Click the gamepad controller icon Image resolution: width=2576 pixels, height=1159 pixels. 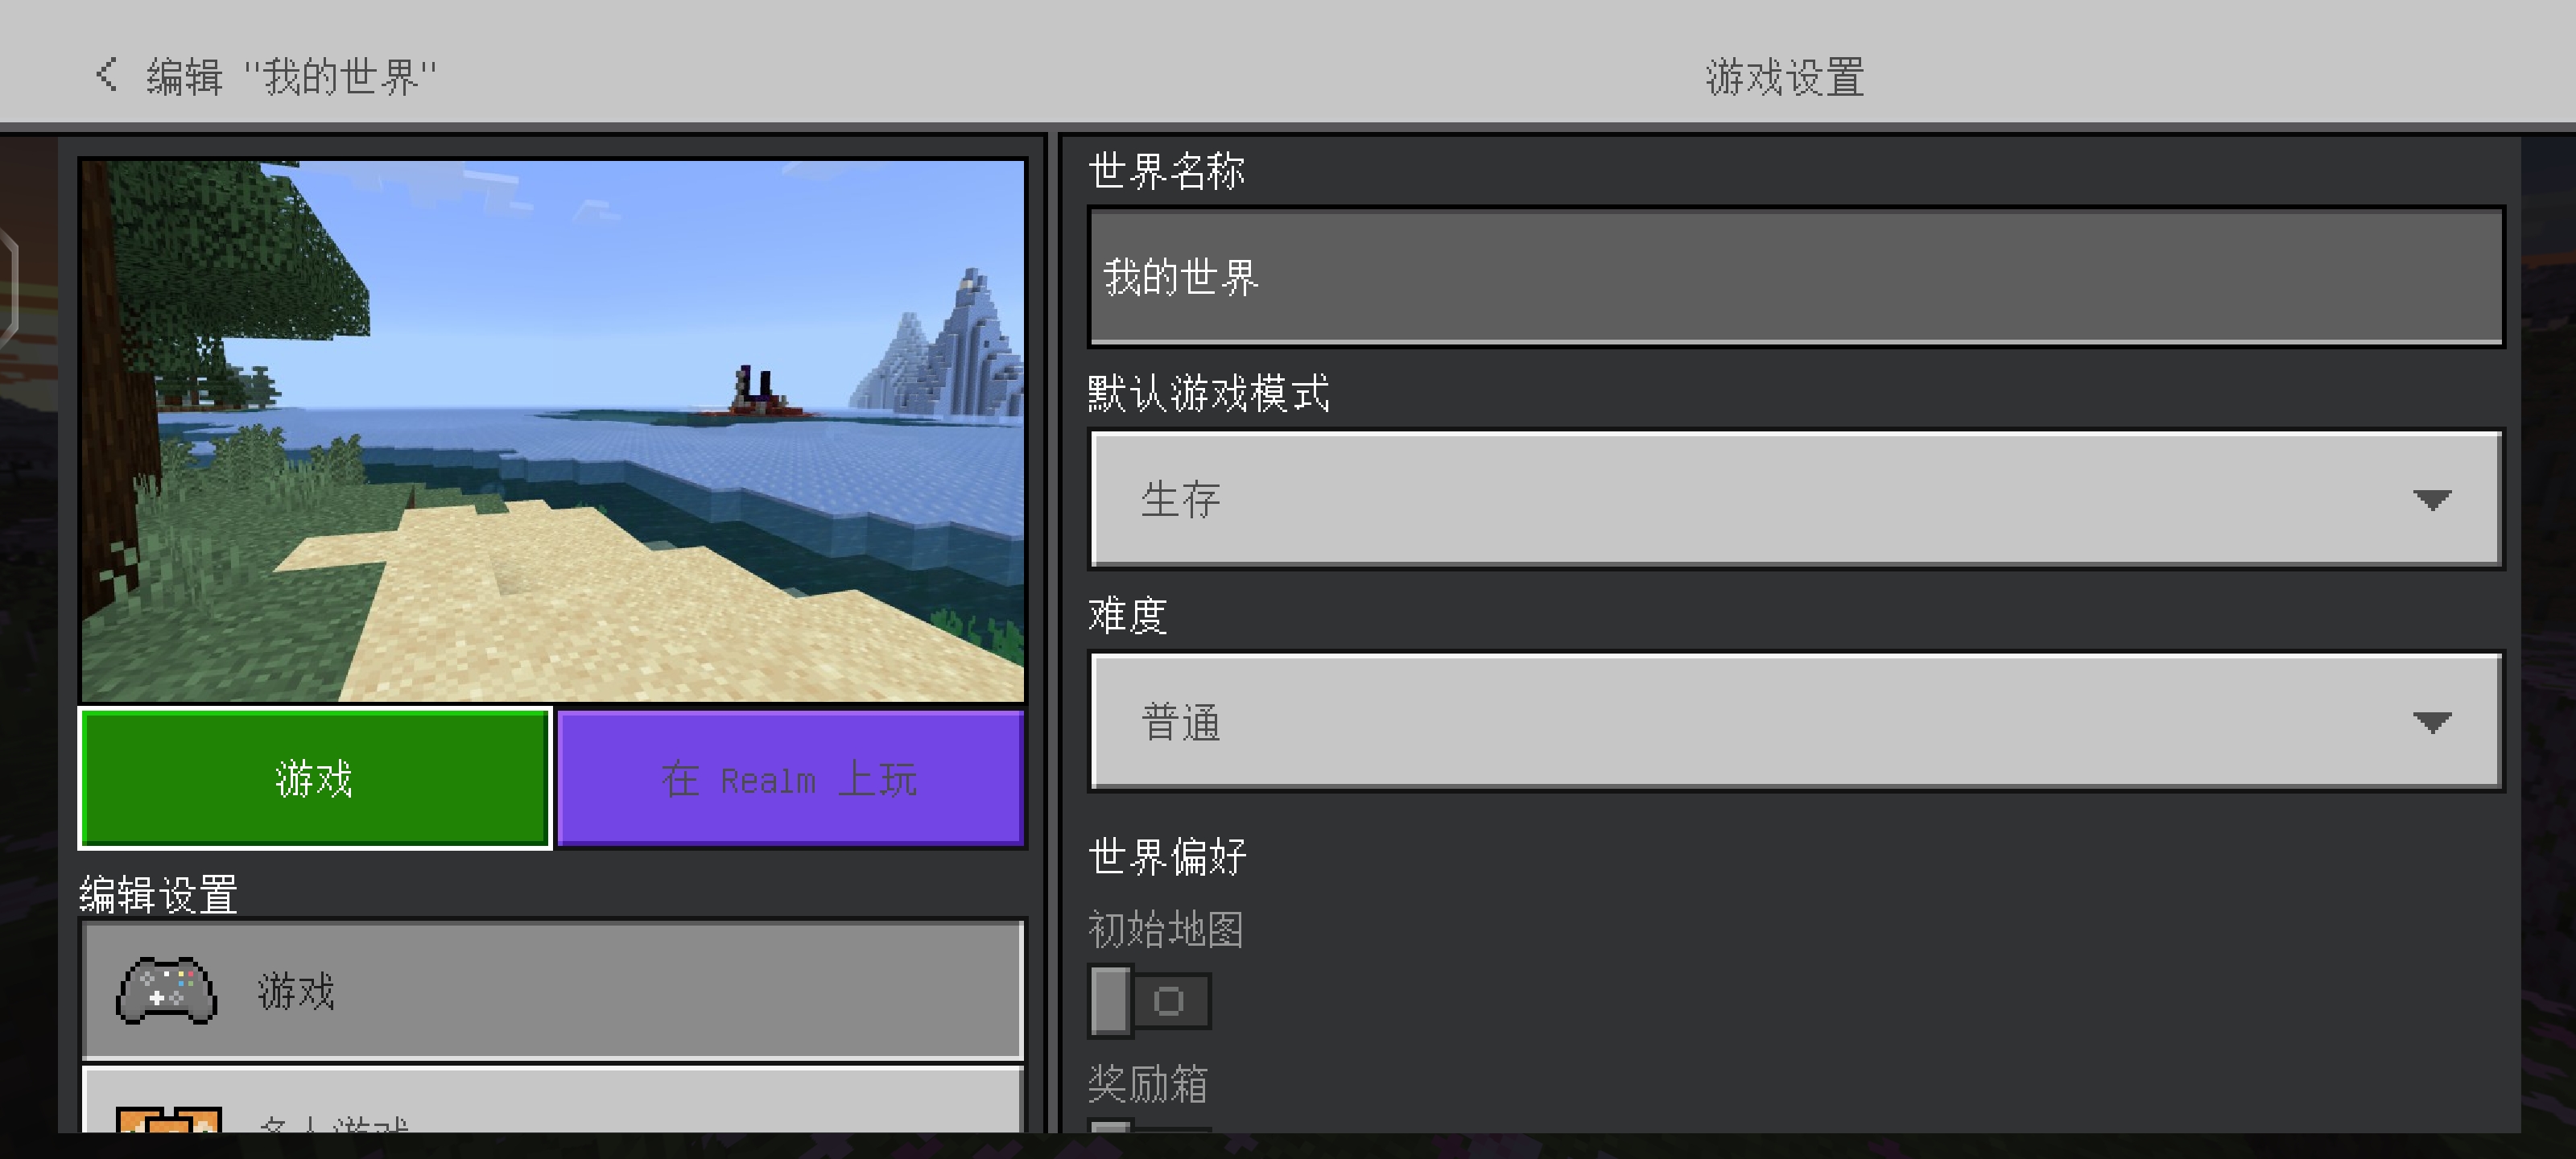pyautogui.click(x=166, y=990)
